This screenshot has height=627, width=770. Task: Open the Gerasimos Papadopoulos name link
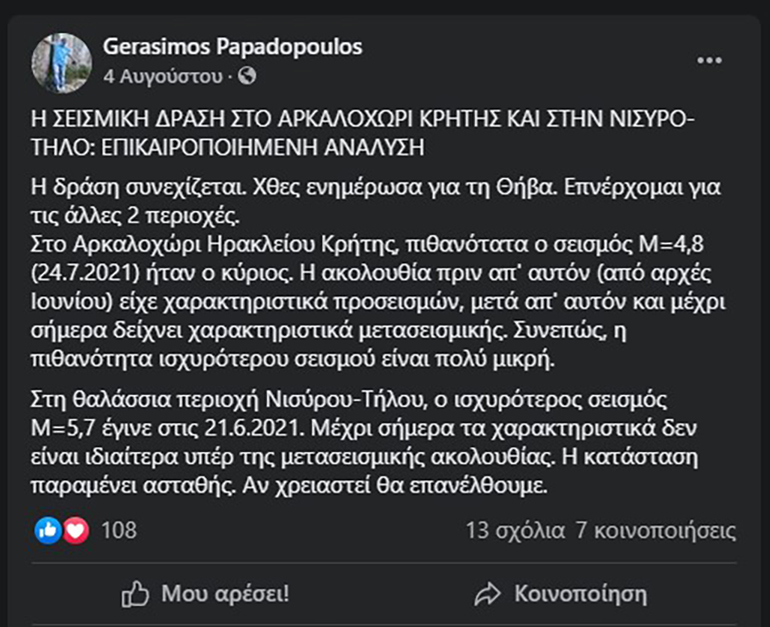(232, 46)
